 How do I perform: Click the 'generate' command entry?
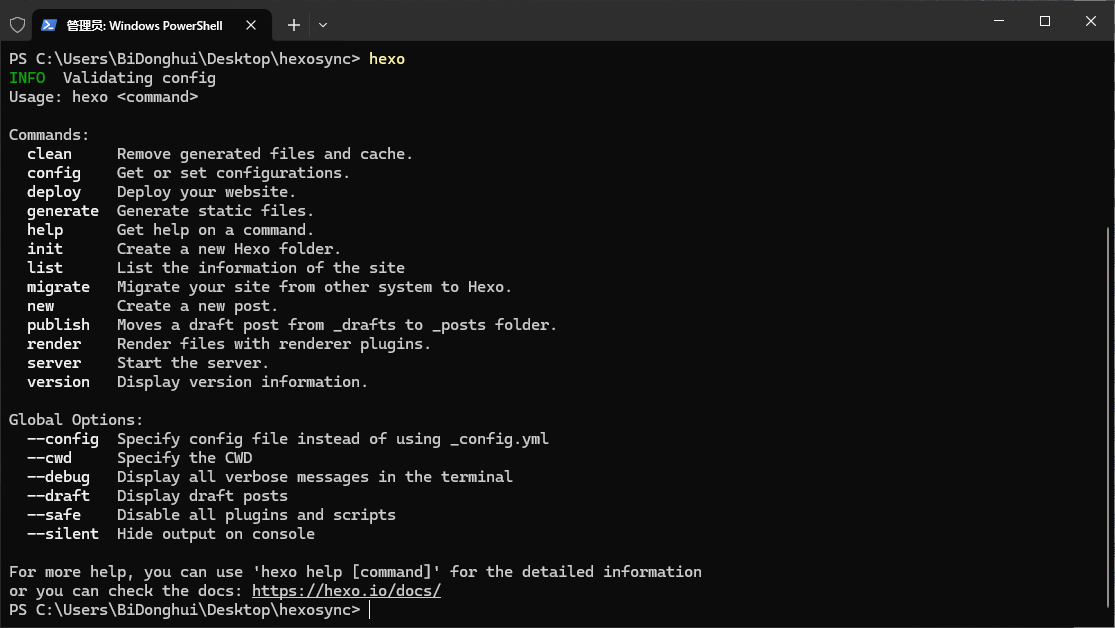pyautogui.click(x=62, y=210)
